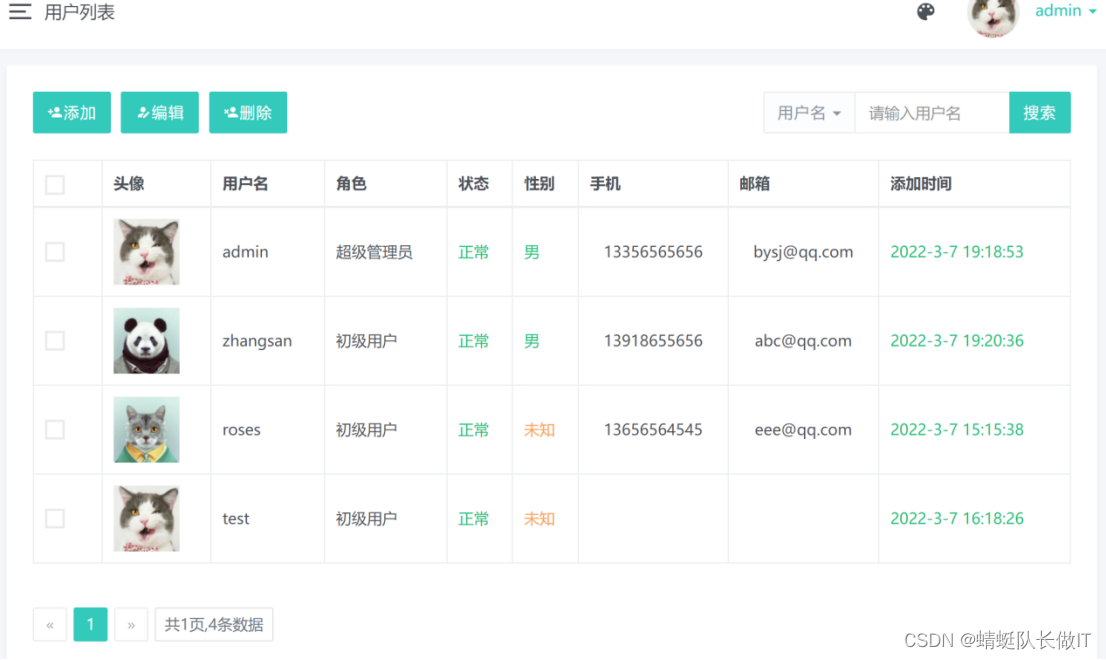Click email eee@qq.com

tap(803, 429)
